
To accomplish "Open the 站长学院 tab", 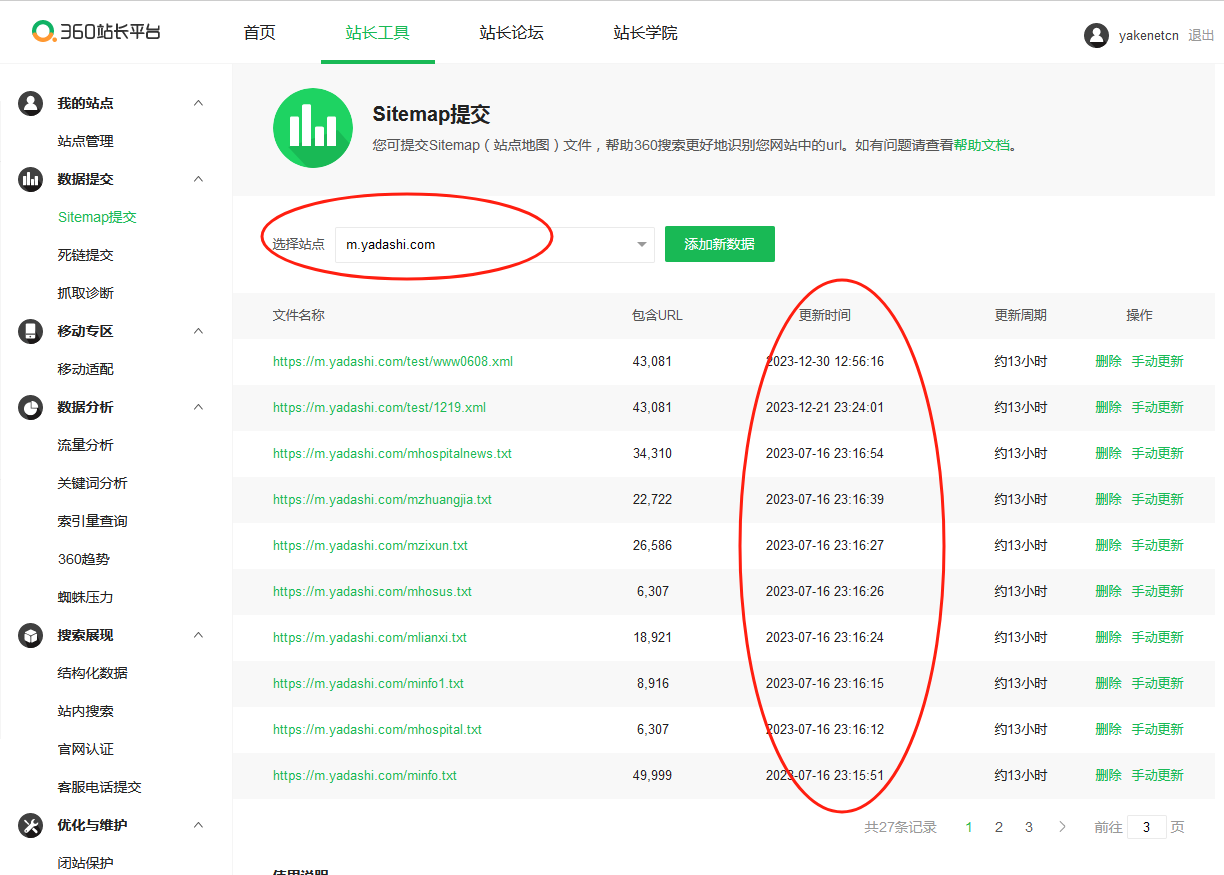I will pos(645,33).
